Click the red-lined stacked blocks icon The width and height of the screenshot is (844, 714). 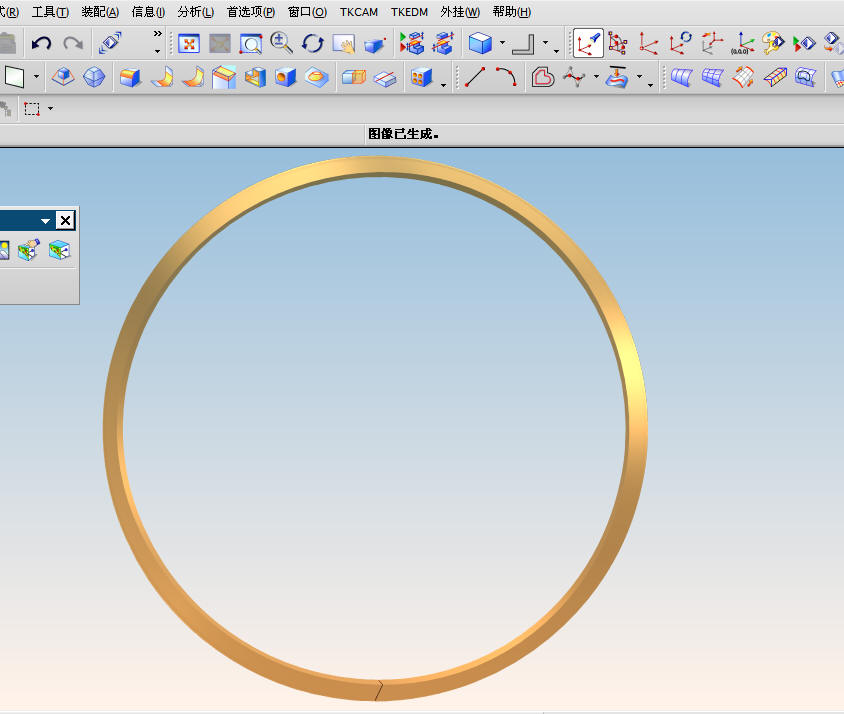pyautogui.click(x=443, y=43)
